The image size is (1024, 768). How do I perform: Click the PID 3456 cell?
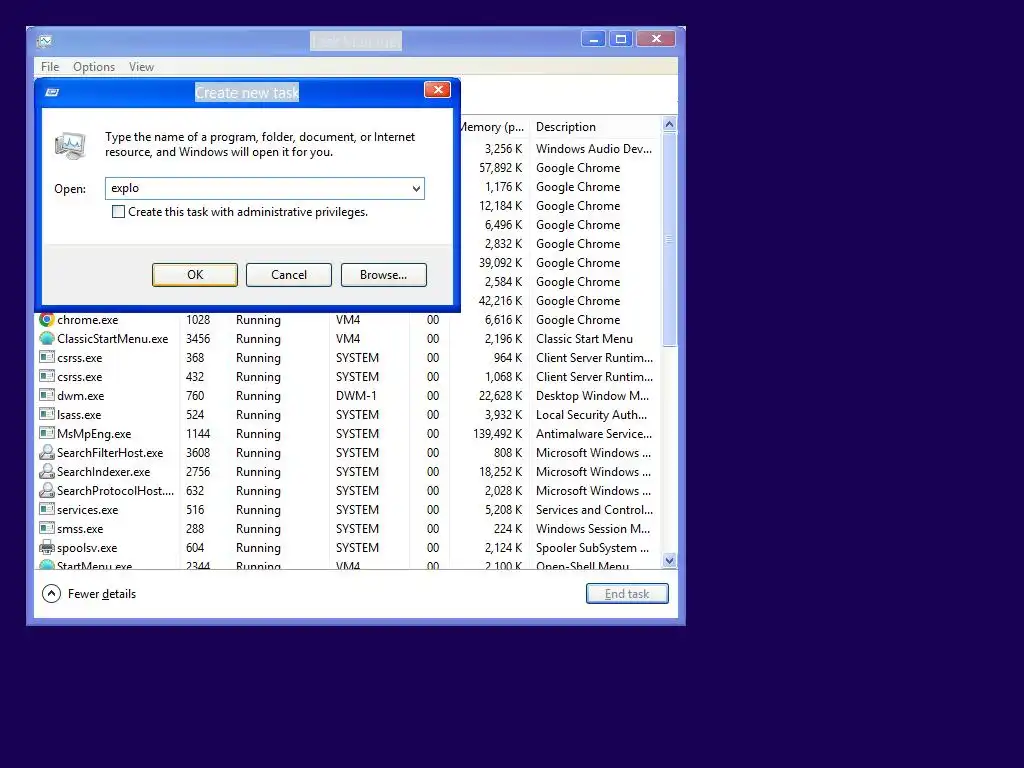pyautogui.click(x=198, y=339)
